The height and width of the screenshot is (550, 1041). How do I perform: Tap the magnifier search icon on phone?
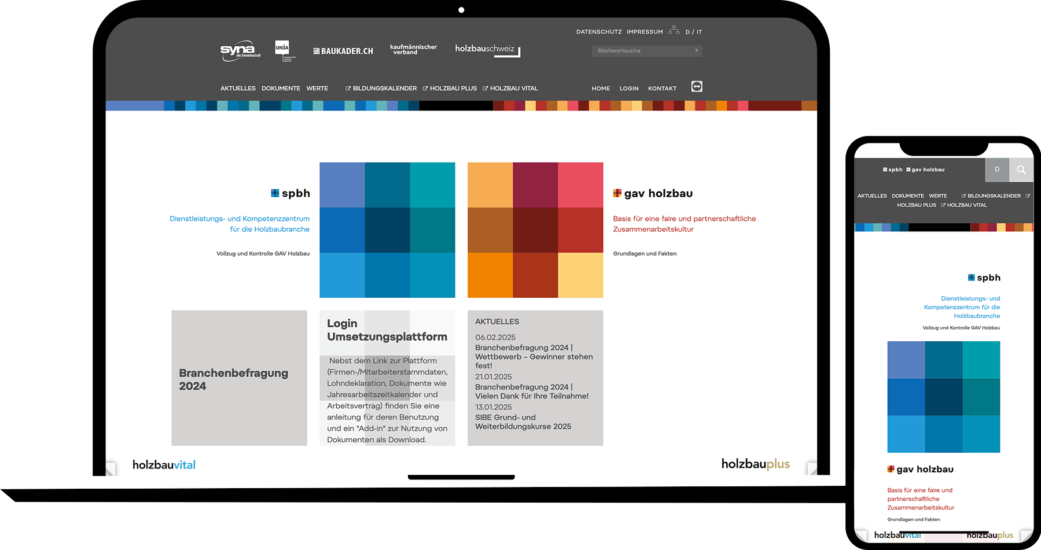[1021, 170]
